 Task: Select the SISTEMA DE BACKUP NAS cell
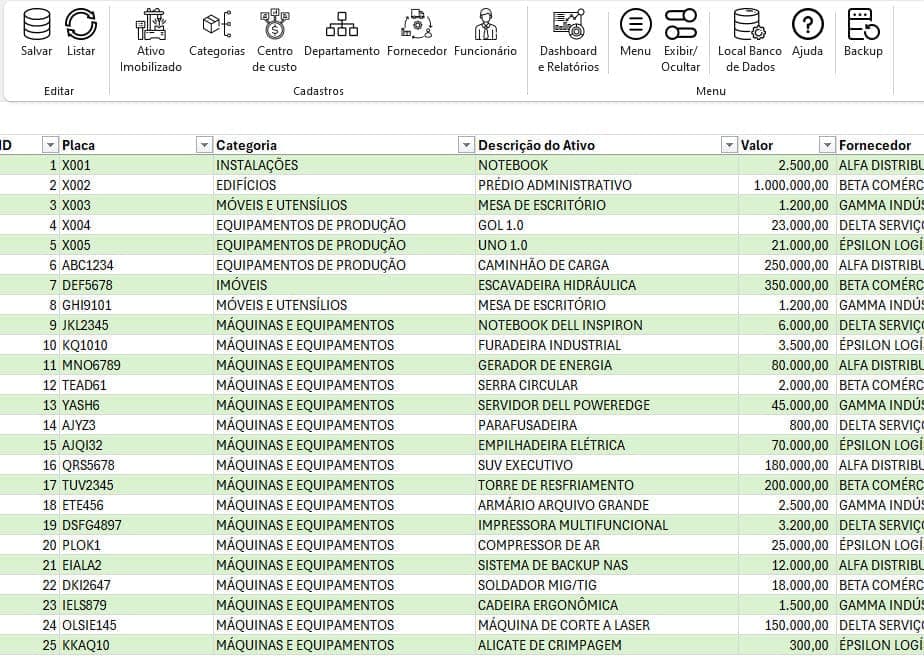tap(607, 565)
